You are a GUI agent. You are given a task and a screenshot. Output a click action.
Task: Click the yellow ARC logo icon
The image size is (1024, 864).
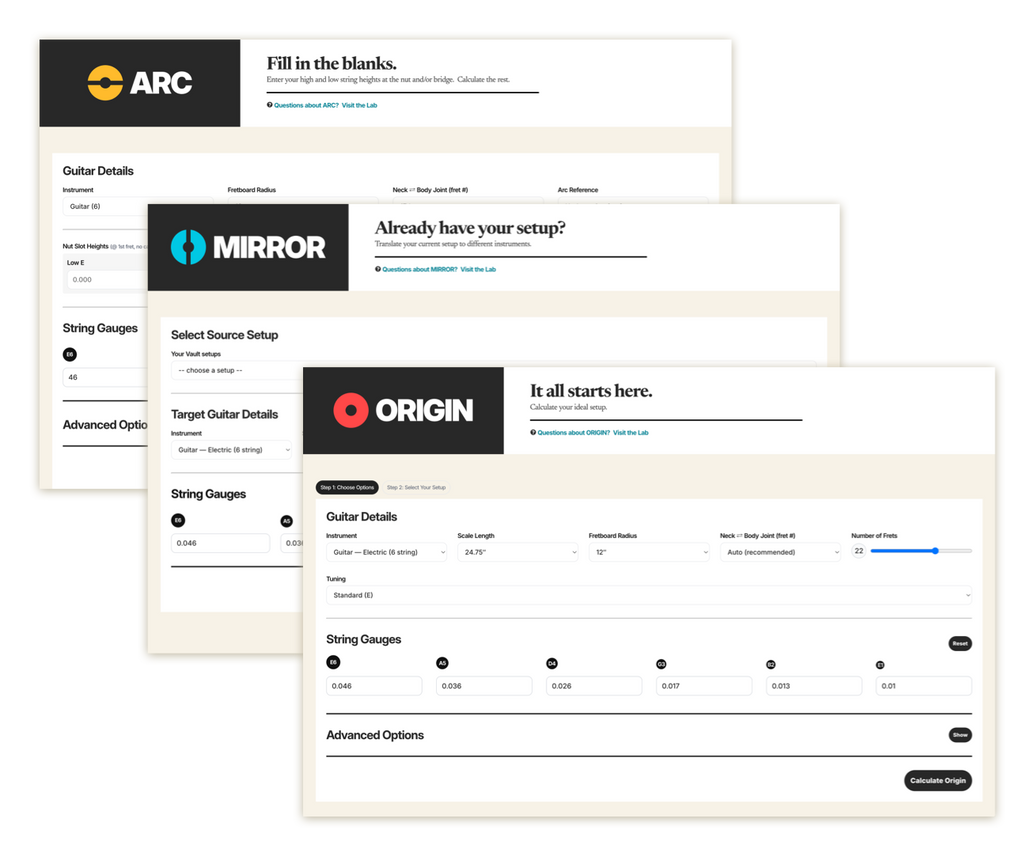coord(105,83)
